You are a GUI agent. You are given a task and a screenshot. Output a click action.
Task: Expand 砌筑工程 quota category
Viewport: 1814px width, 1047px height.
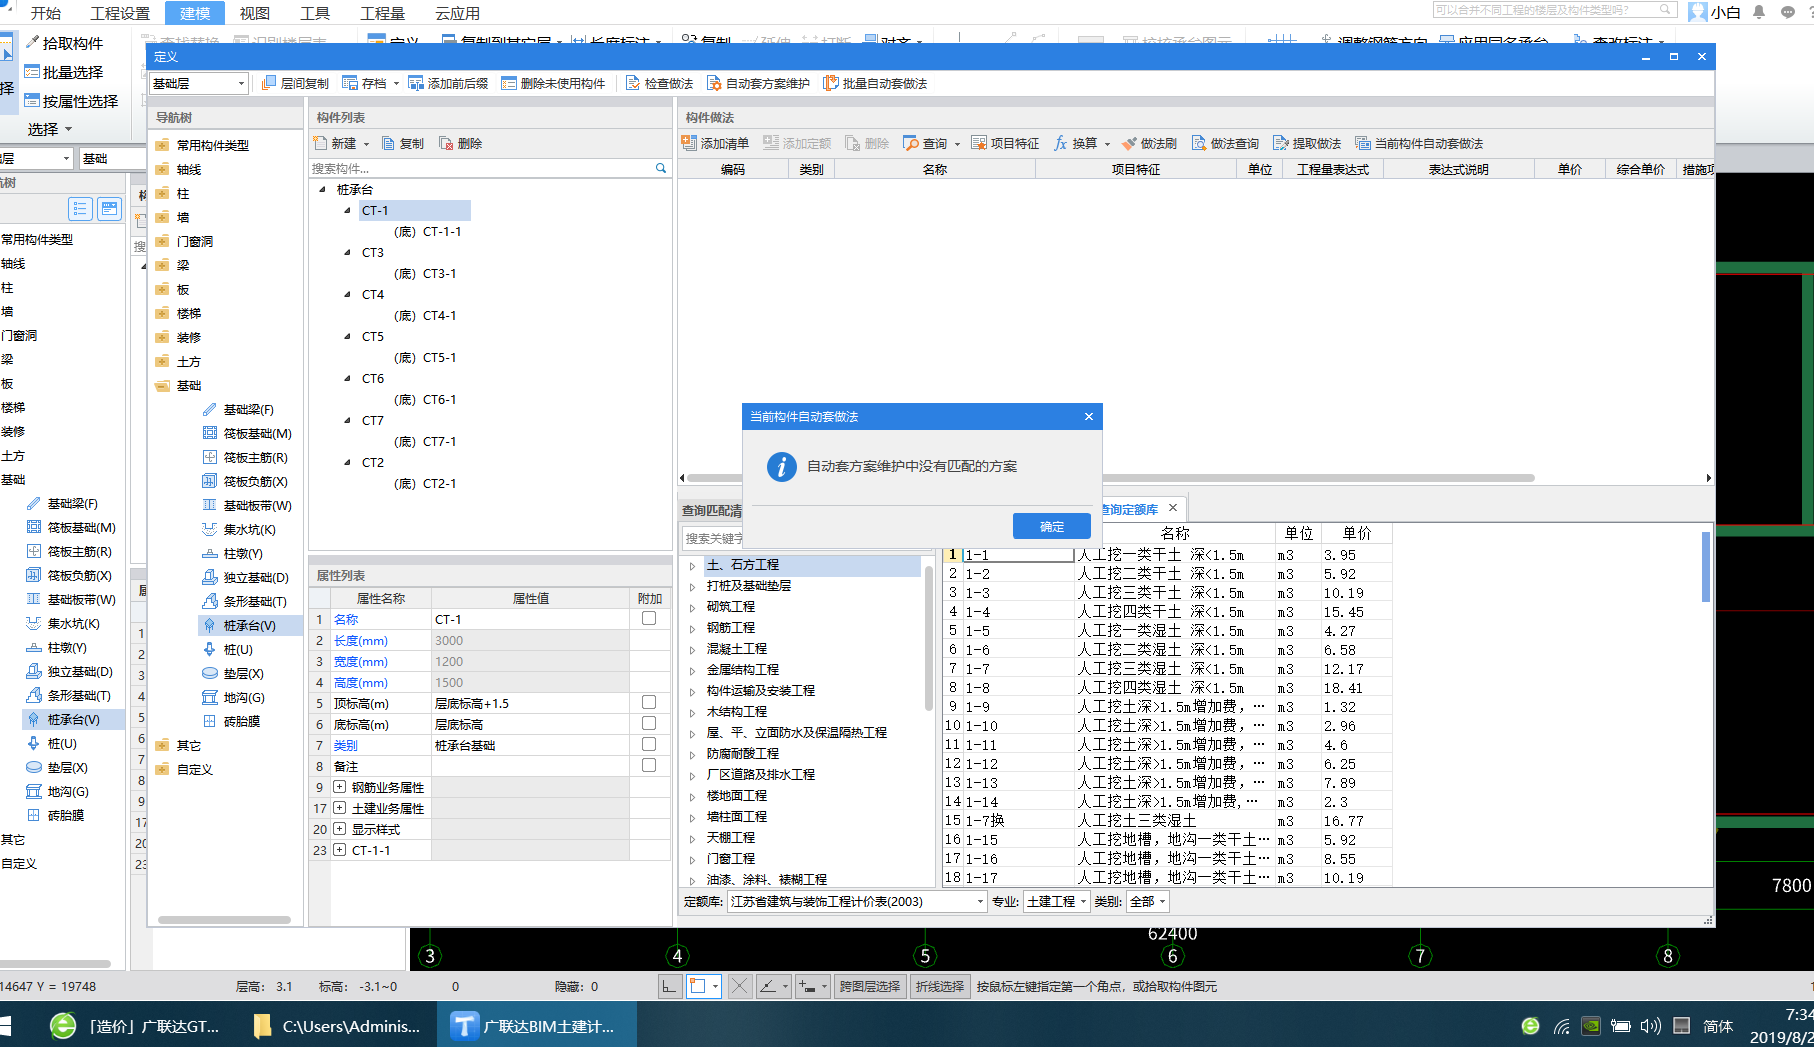[x=692, y=607]
